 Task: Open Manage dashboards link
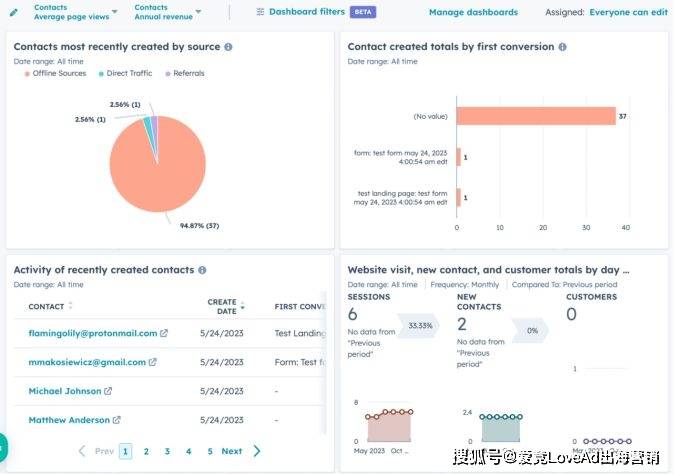click(473, 12)
